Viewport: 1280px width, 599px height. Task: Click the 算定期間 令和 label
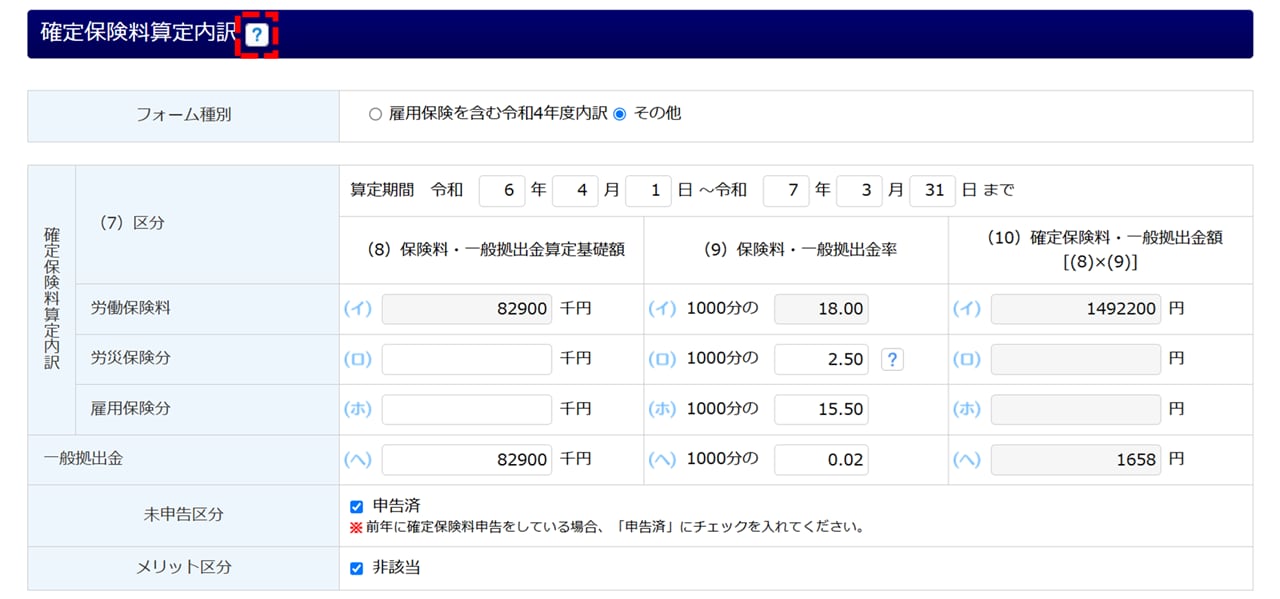point(407,190)
